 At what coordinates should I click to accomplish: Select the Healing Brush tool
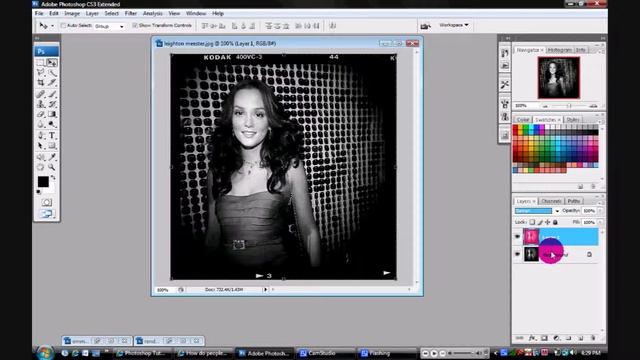coord(41,94)
